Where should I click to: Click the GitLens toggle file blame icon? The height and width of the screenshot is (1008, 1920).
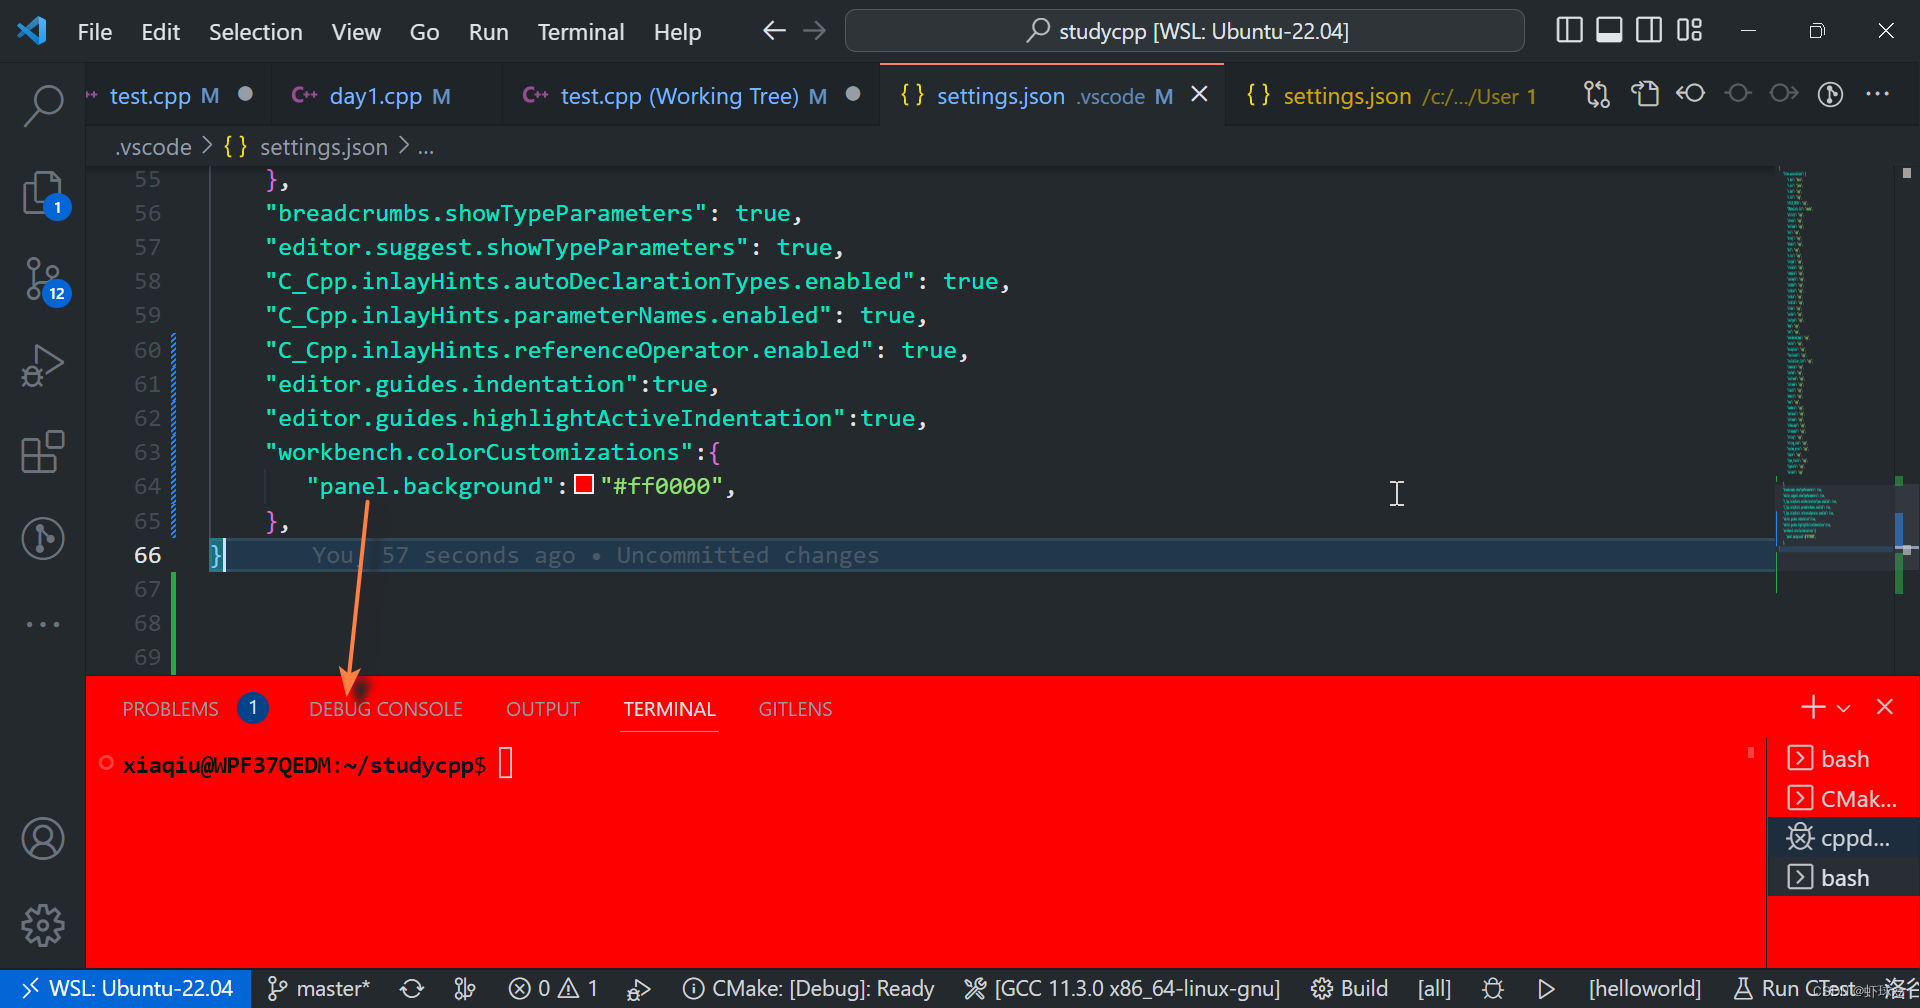pos(1830,95)
